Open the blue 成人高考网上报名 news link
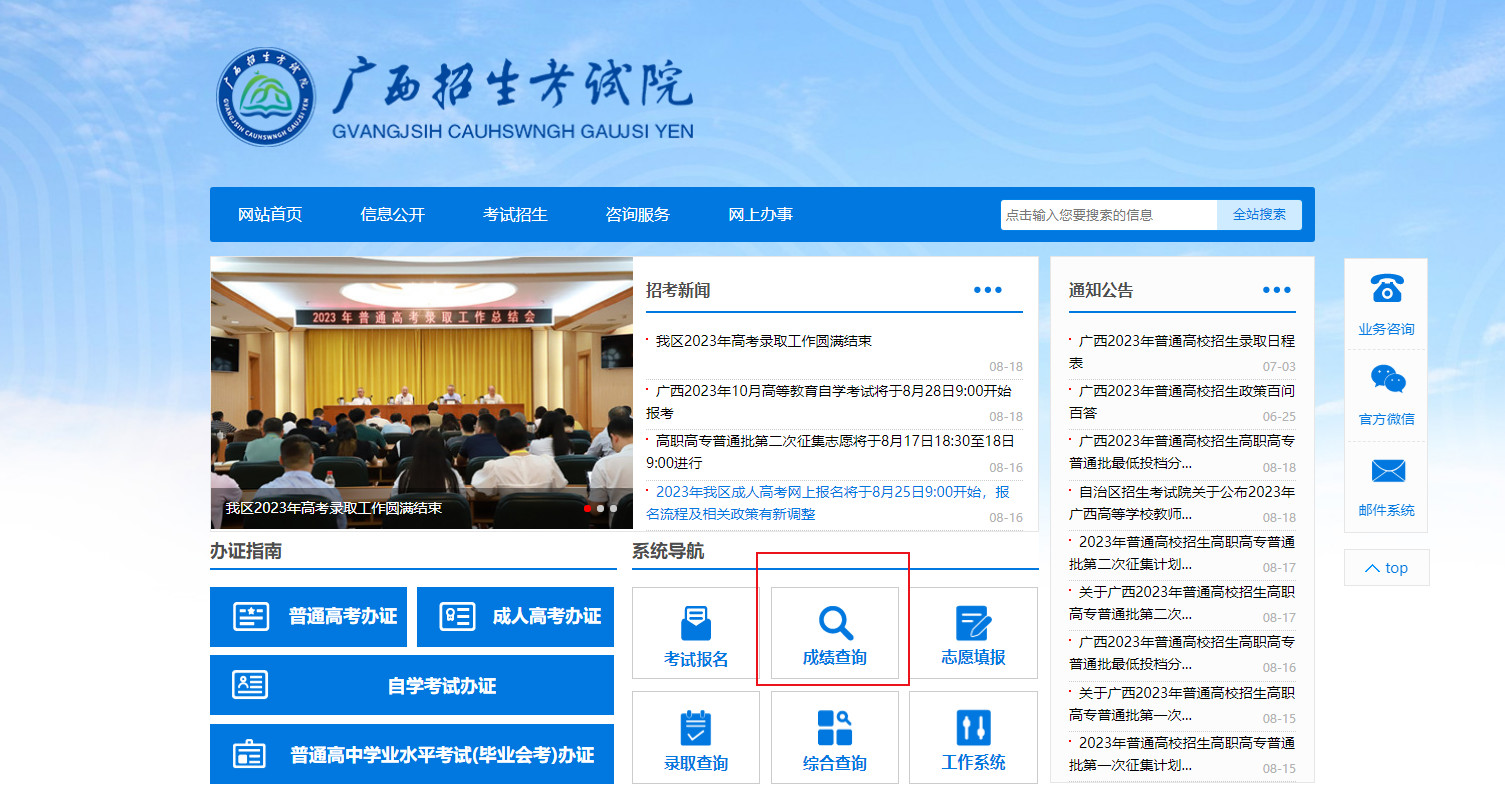 [x=828, y=503]
